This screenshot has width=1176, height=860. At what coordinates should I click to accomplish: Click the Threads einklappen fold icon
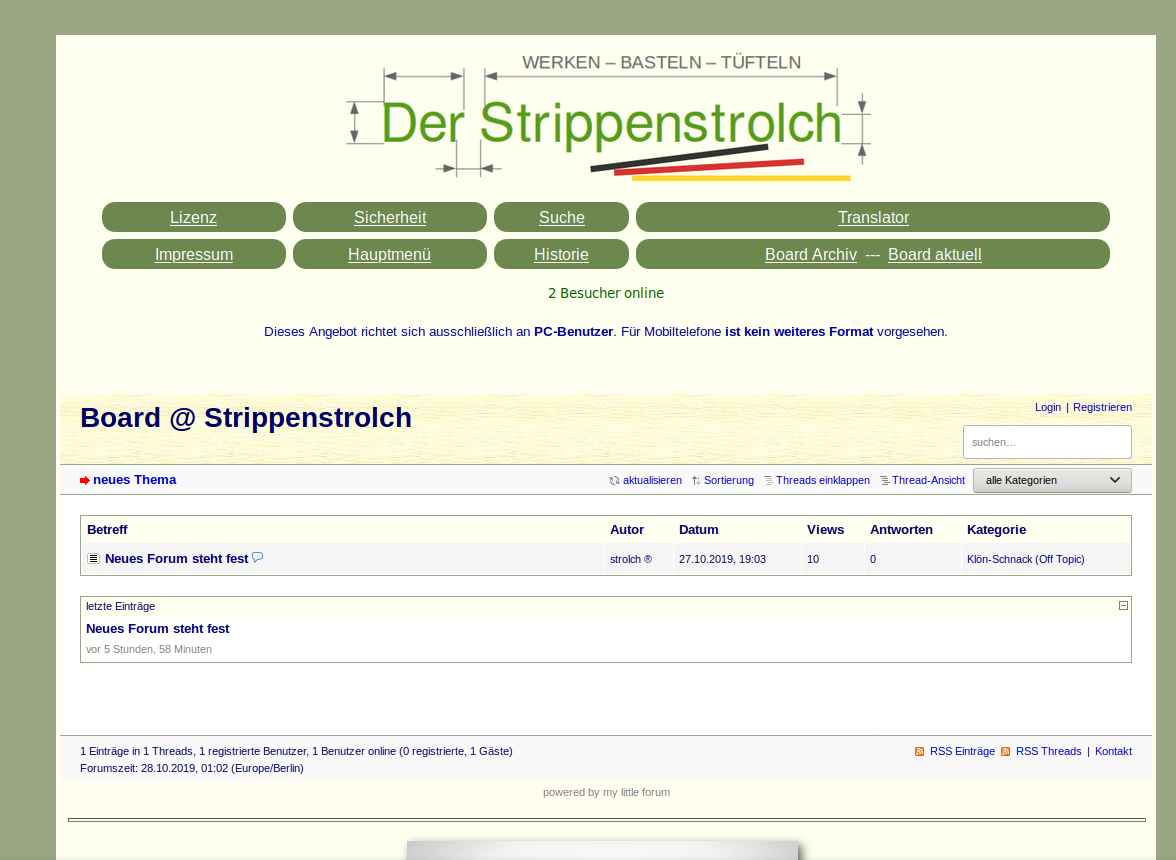click(x=768, y=481)
